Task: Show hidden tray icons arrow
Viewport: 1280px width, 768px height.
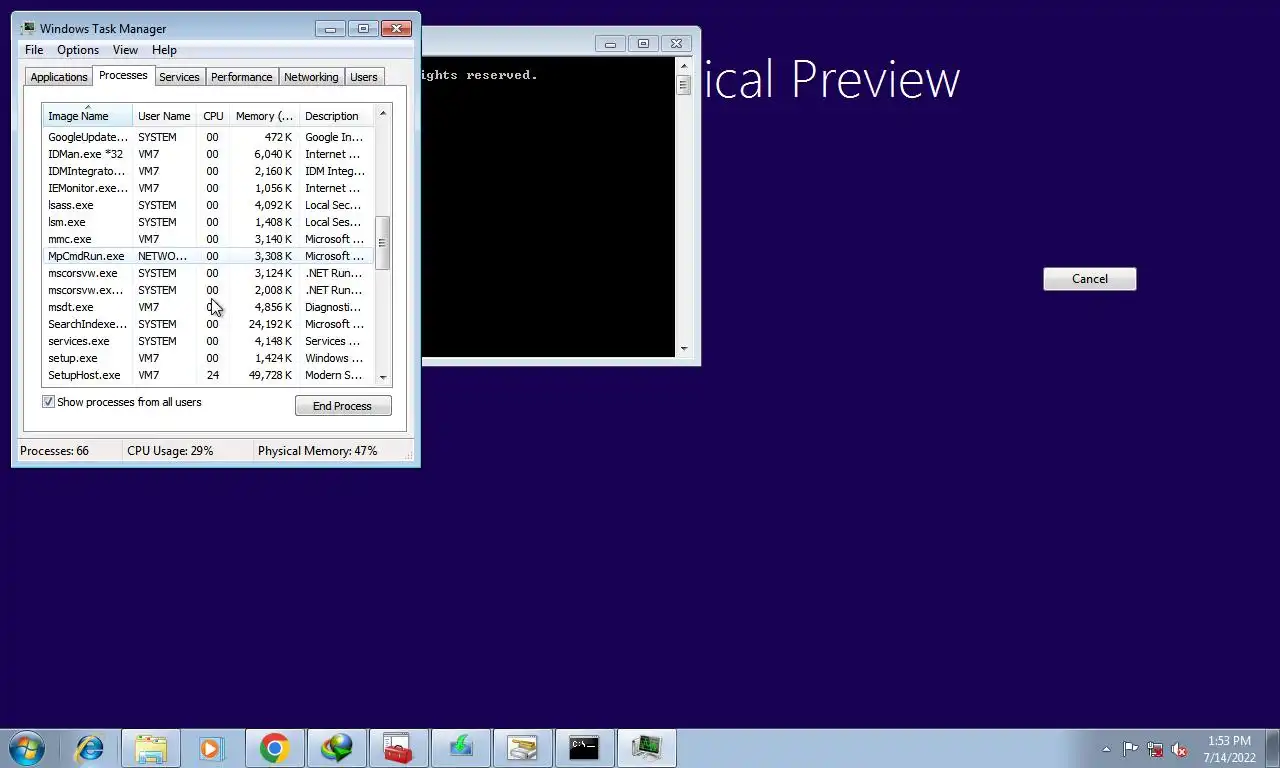Action: coord(1106,749)
